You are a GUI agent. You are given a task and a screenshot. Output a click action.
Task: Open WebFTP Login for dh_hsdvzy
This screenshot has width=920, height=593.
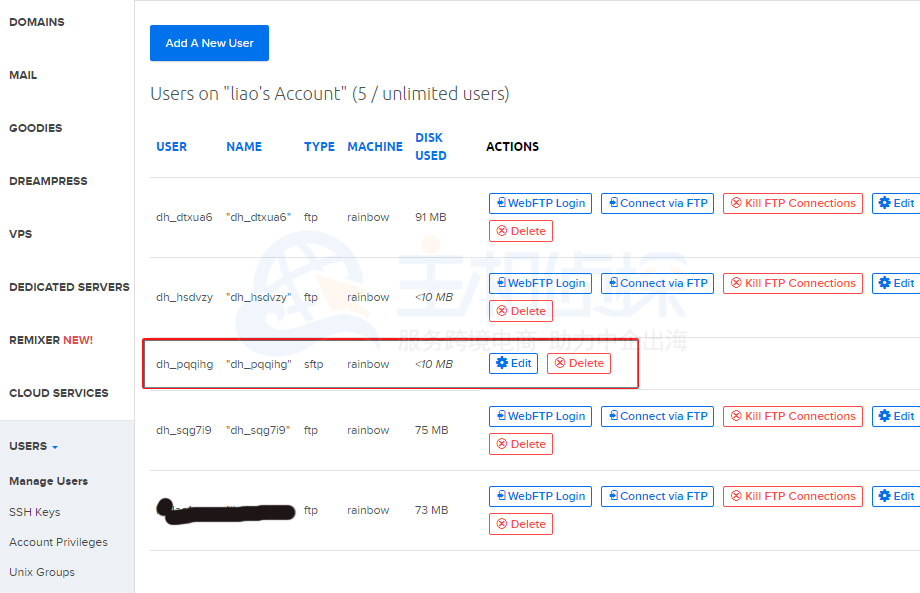(540, 283)
